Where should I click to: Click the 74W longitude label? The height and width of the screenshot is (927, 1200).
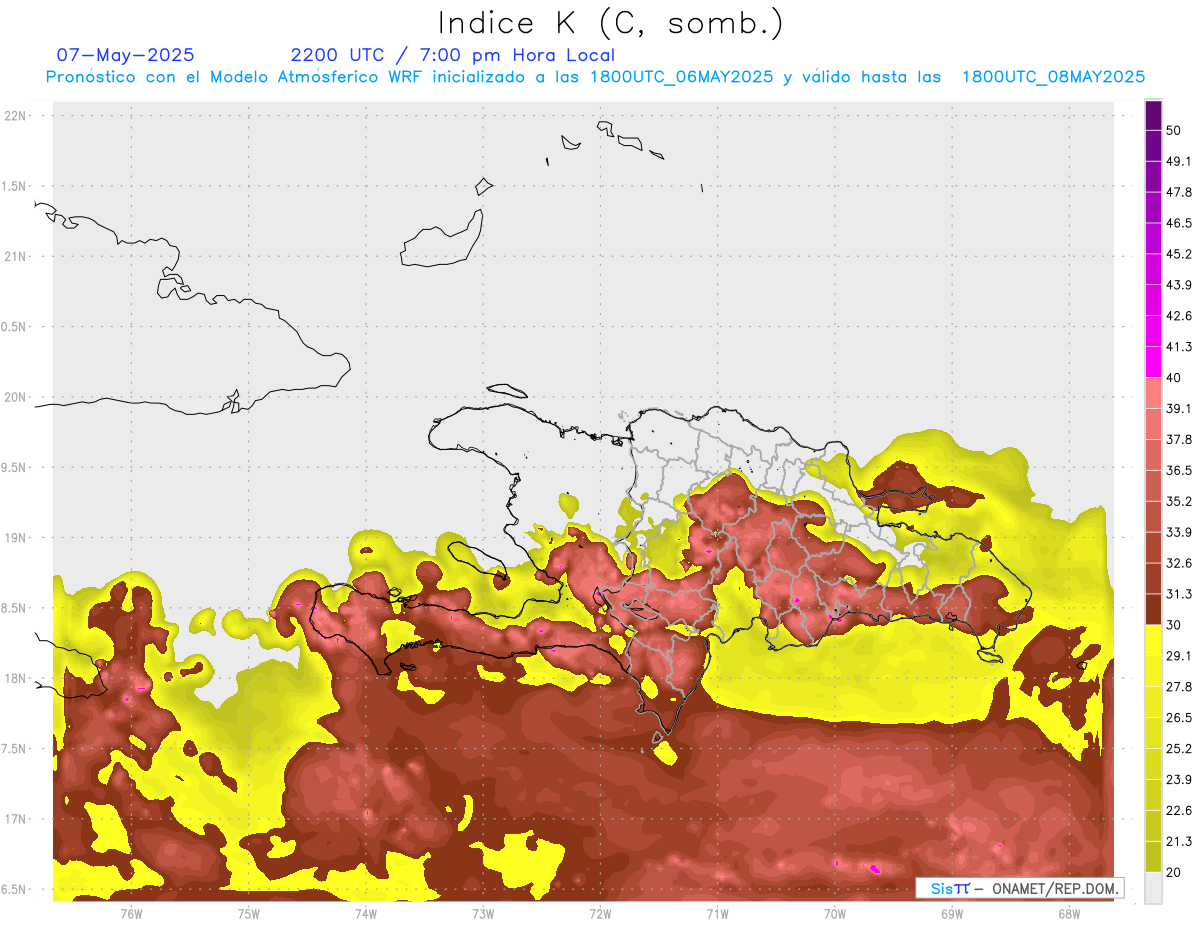(366, 913)
